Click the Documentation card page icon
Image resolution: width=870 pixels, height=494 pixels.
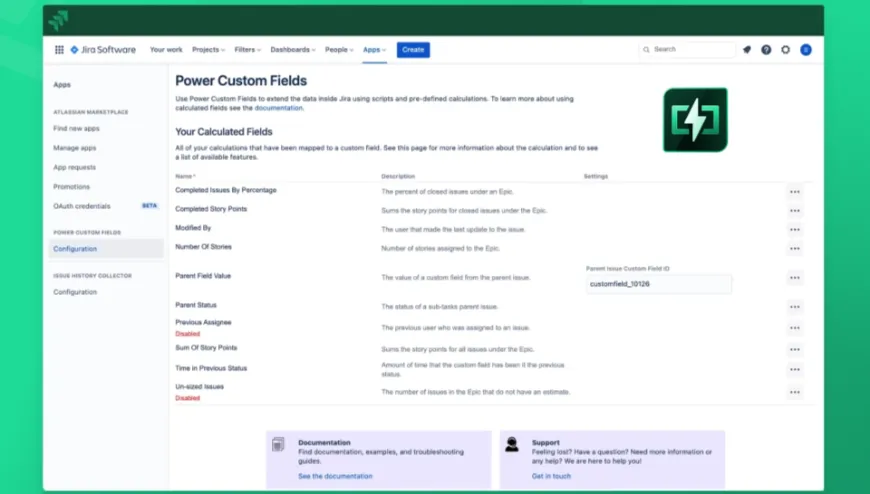pyautogui.click(x=279, y=444)
